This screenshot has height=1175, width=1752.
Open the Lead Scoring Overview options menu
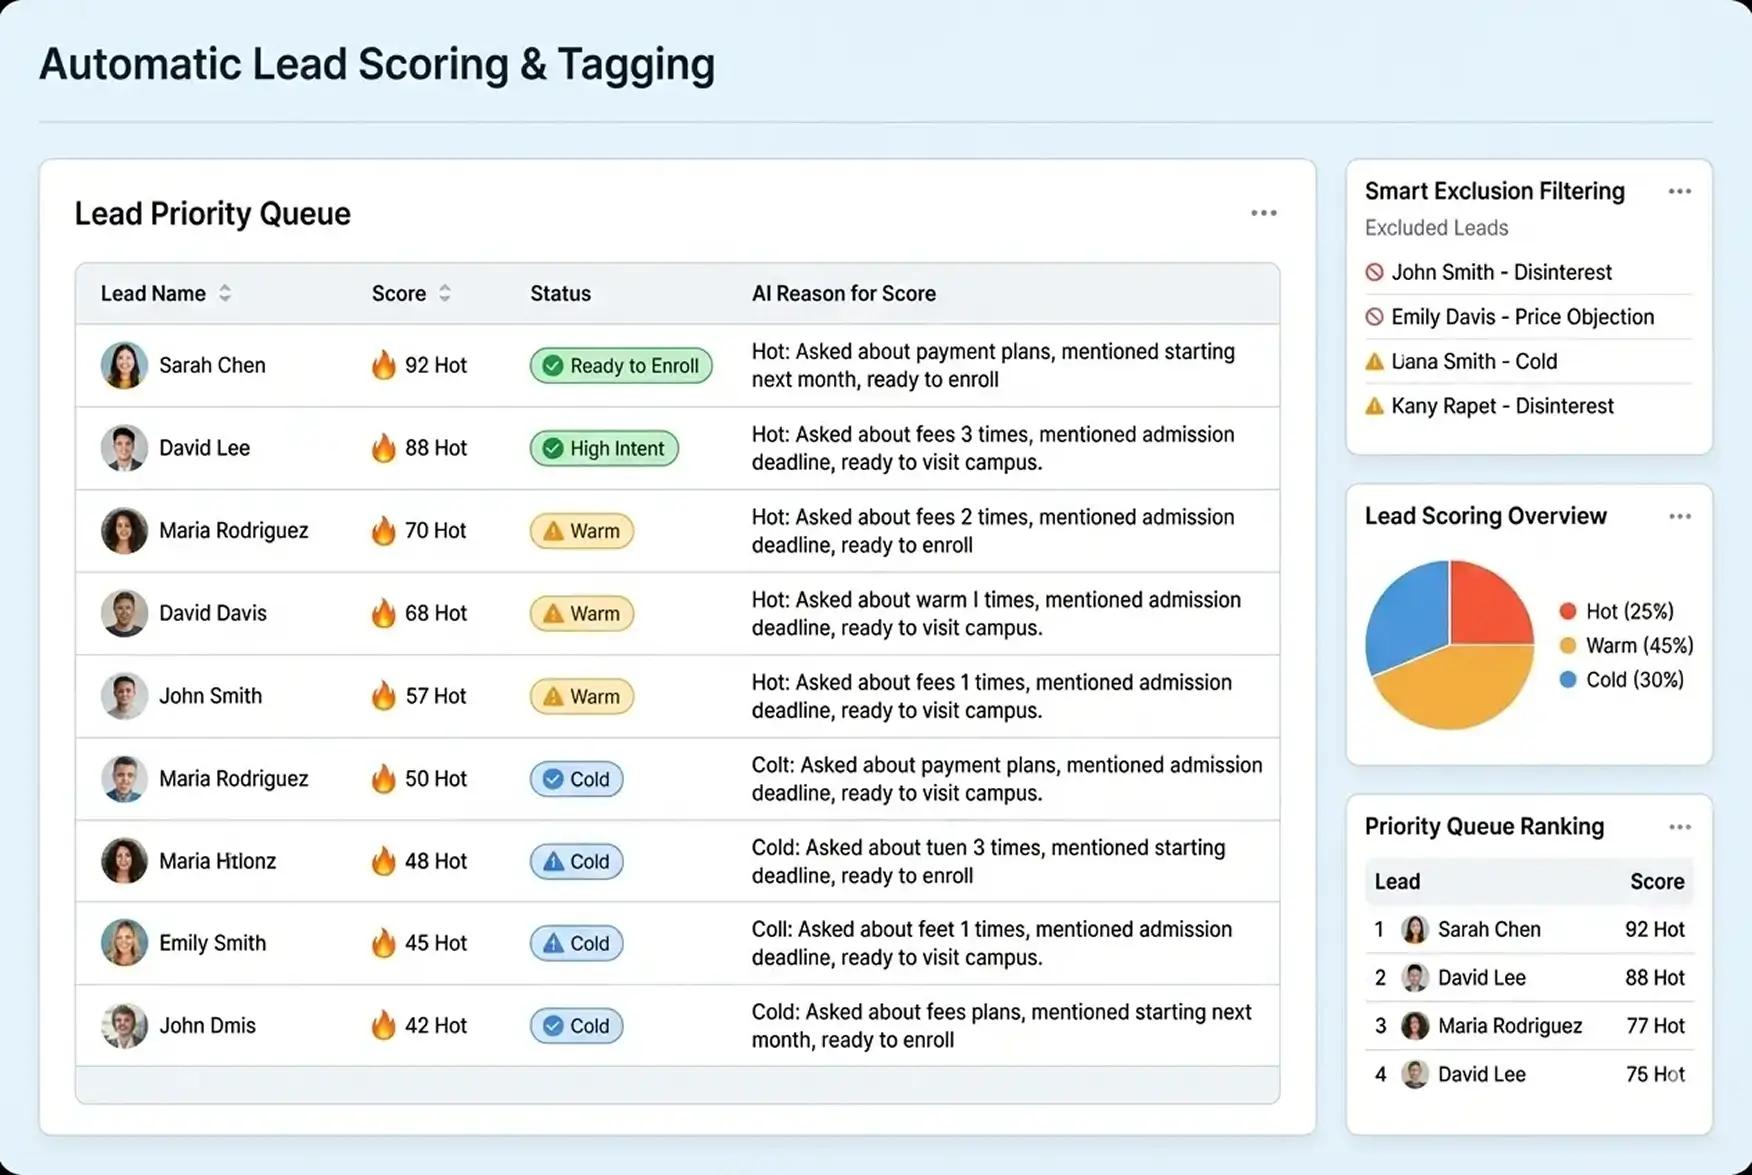point(1680,516)
